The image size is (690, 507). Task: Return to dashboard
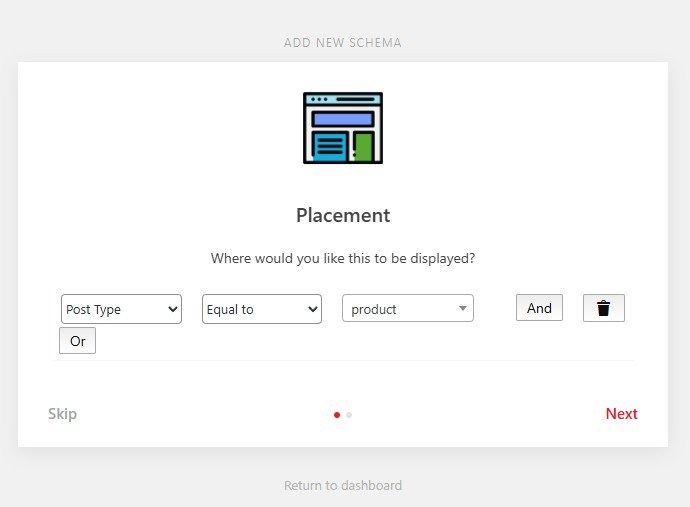343,486
